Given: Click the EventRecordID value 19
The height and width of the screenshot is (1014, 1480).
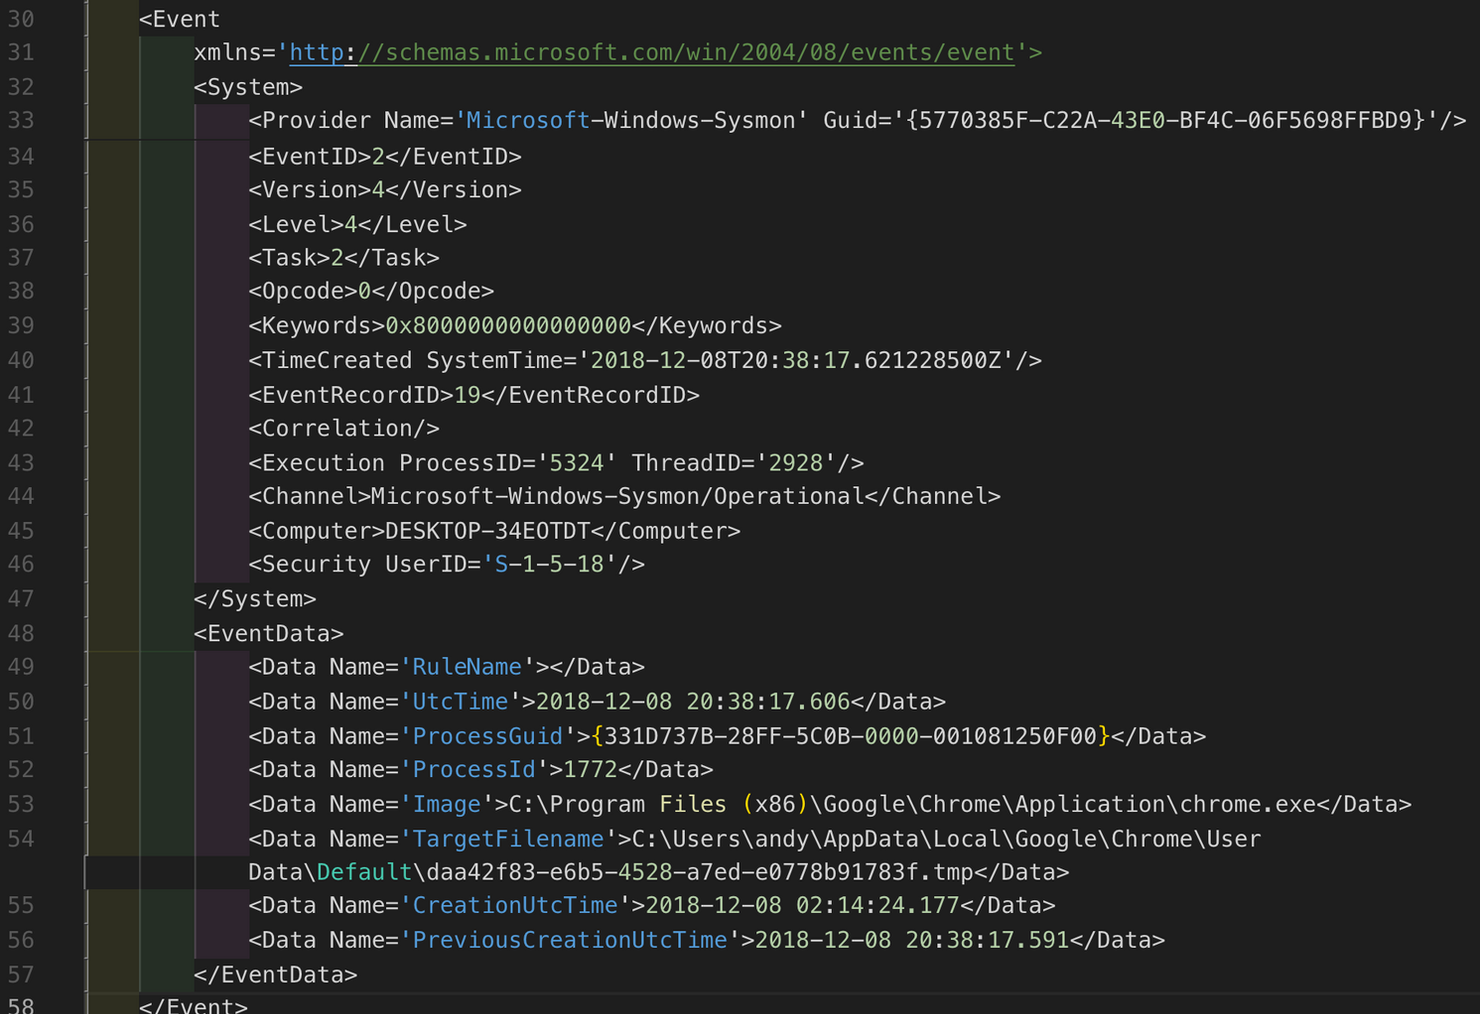Looking at the screenshot, I should pos(467,395).
